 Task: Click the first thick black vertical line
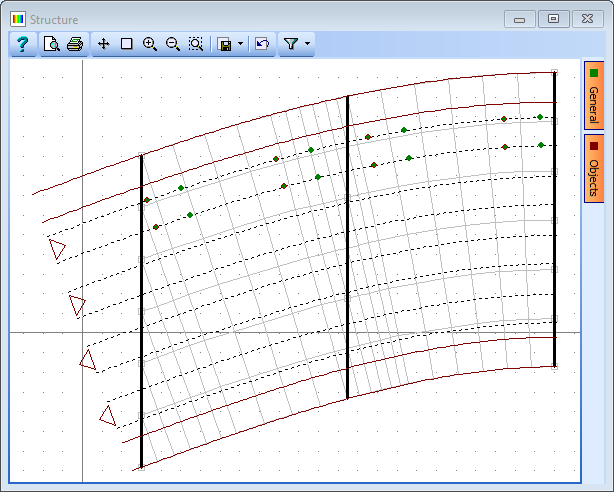coord(141,350)
